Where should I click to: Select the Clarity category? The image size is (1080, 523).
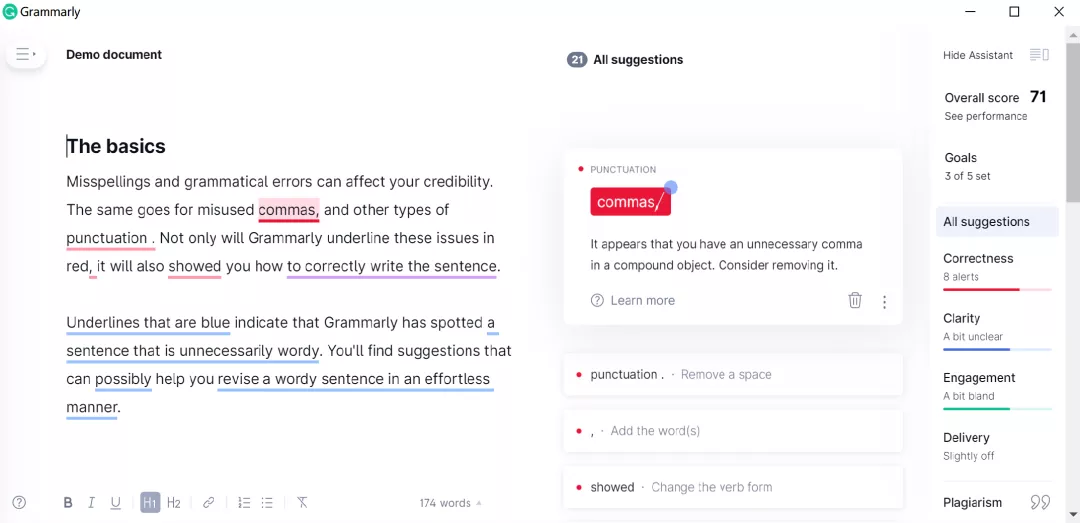click(x=961, y=318)
